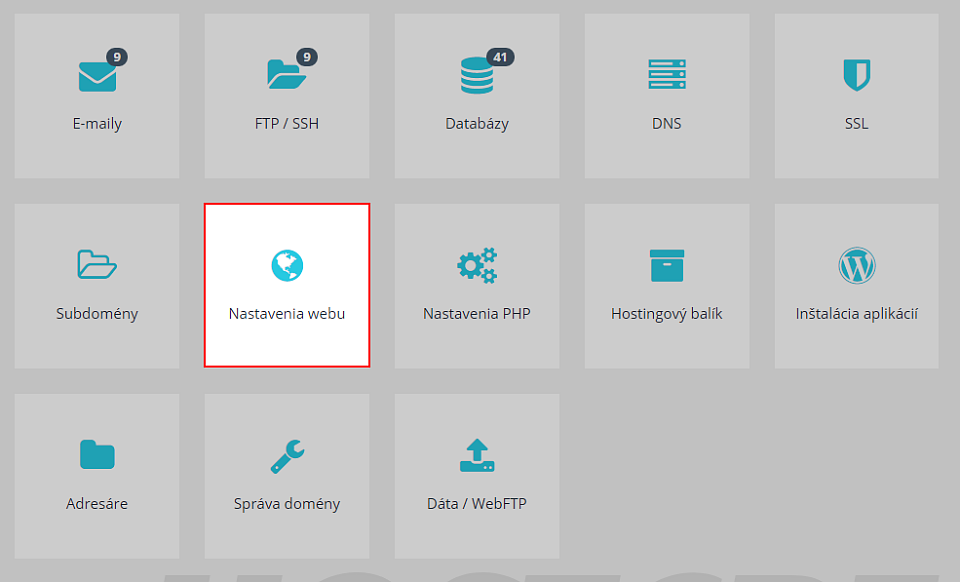
Task: Click the Hostingový balík label
Action: coord(667,314)
